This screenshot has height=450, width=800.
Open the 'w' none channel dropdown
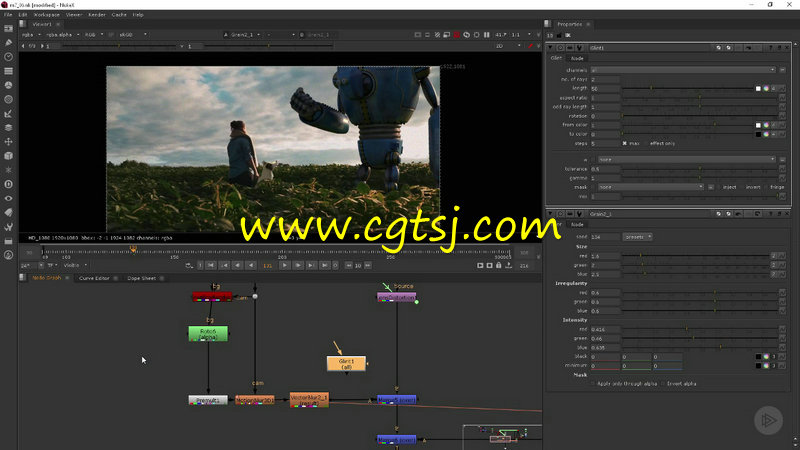click(x=687, y=160)
